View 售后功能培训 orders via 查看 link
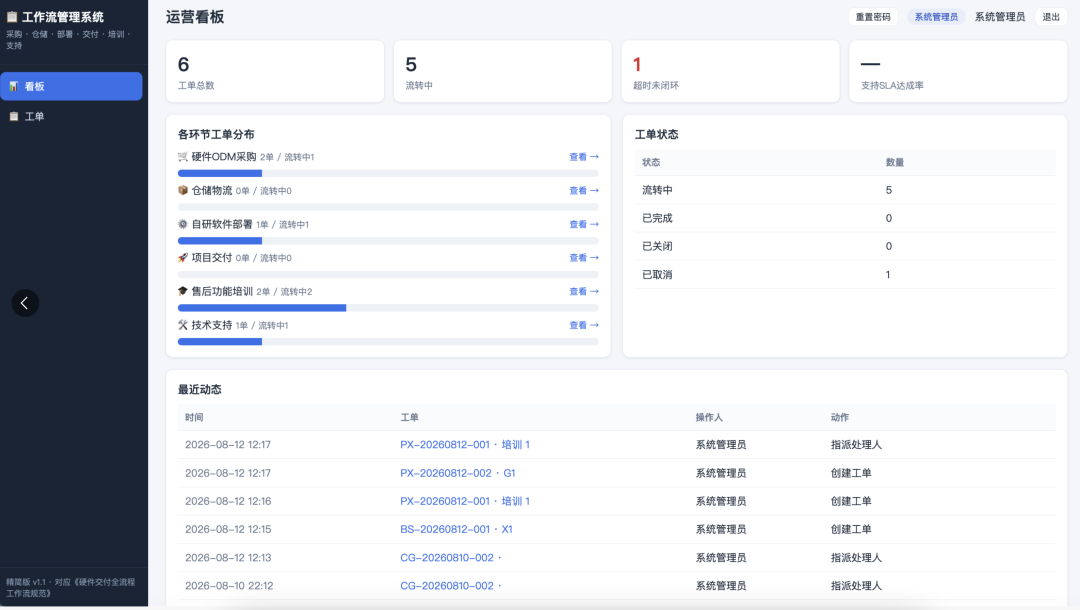Screen dimensions: 1080x610 (x=584, y=291)
